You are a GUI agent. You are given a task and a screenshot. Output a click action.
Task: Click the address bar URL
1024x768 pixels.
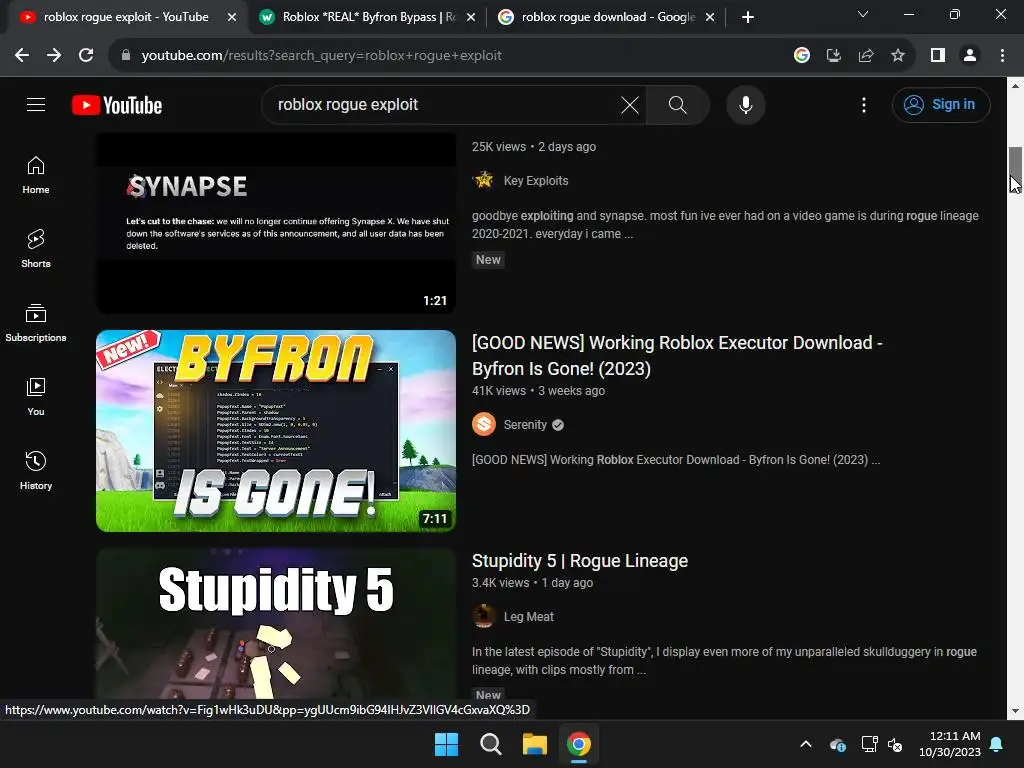click(321, 56)
